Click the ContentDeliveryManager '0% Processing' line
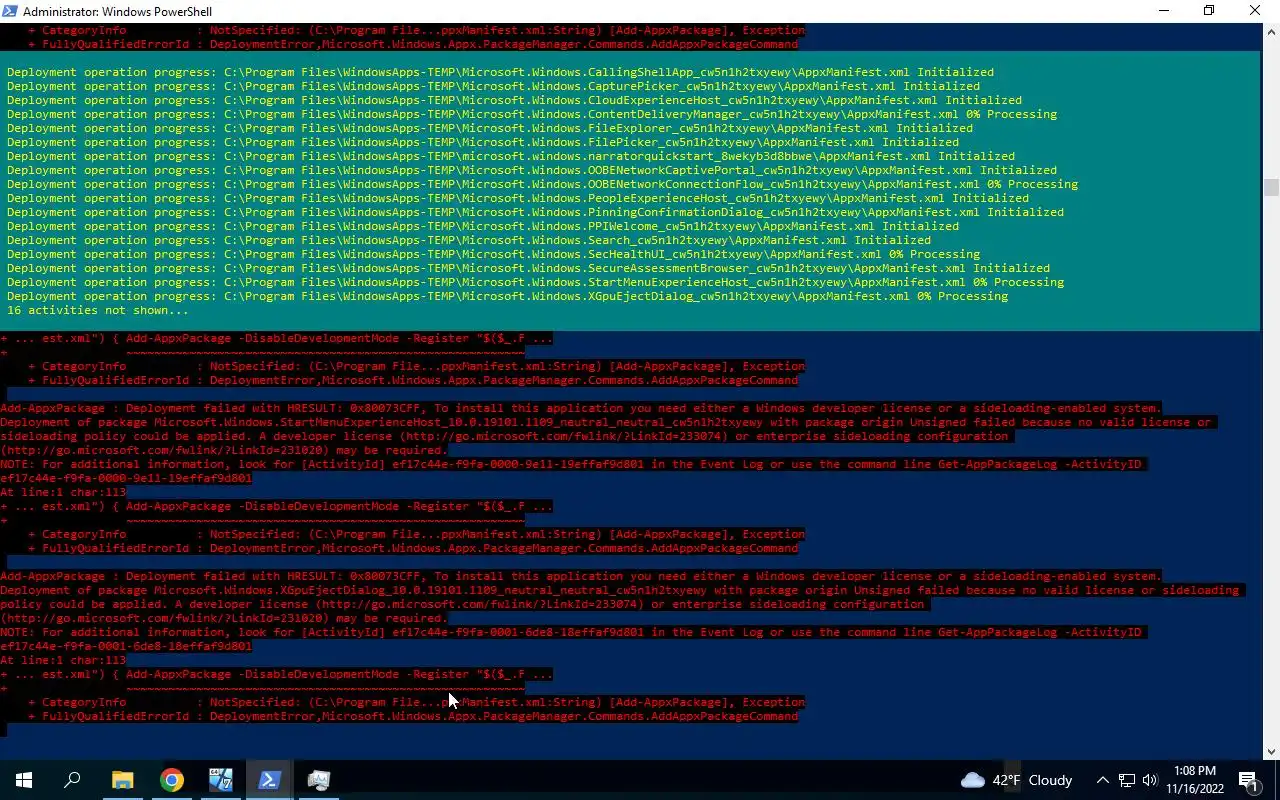This screenshot has width=1280, height=800. pos(532,114)
